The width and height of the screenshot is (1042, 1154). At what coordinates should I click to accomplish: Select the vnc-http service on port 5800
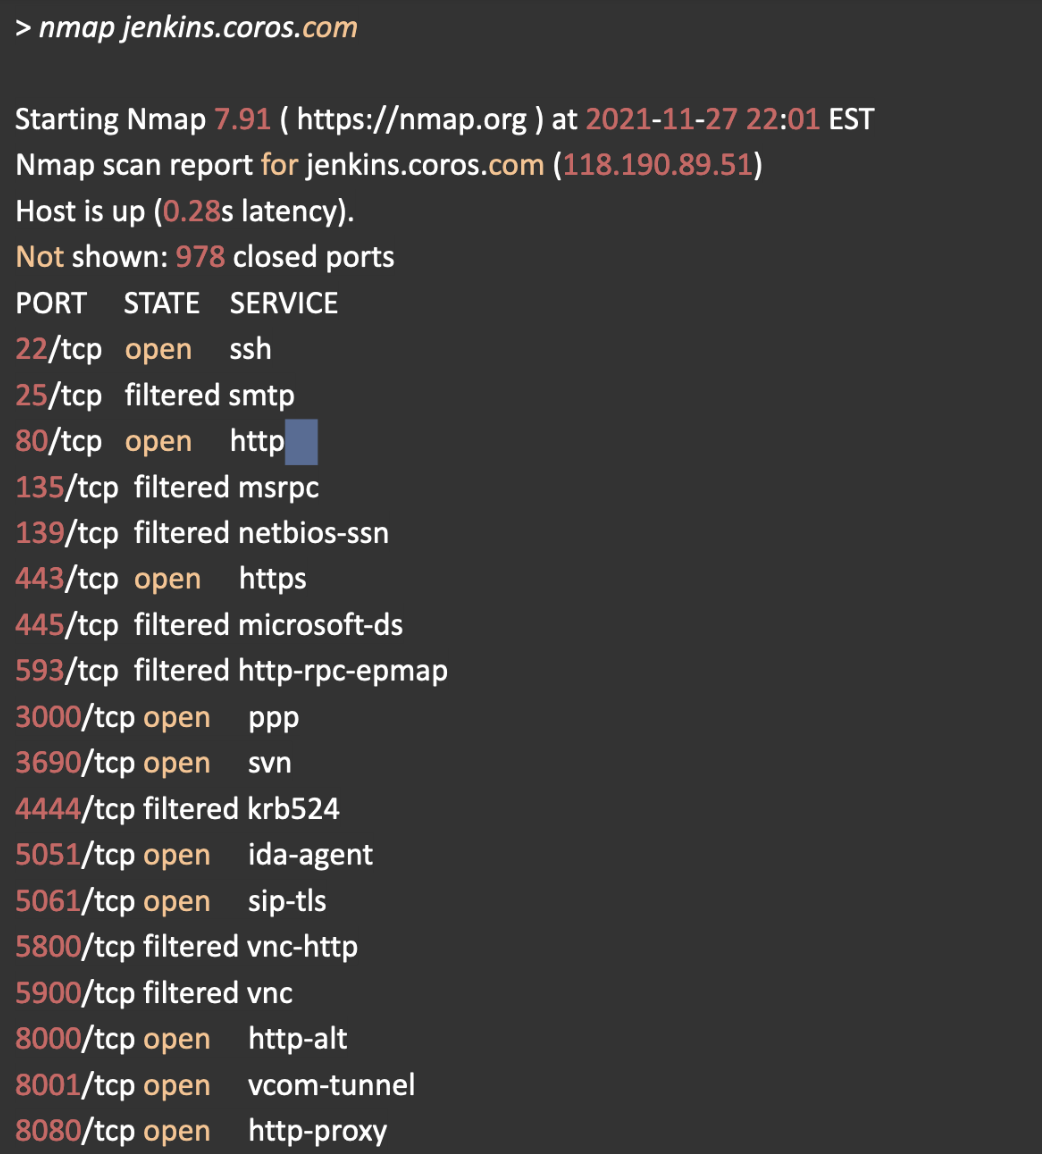pos(302,947)
